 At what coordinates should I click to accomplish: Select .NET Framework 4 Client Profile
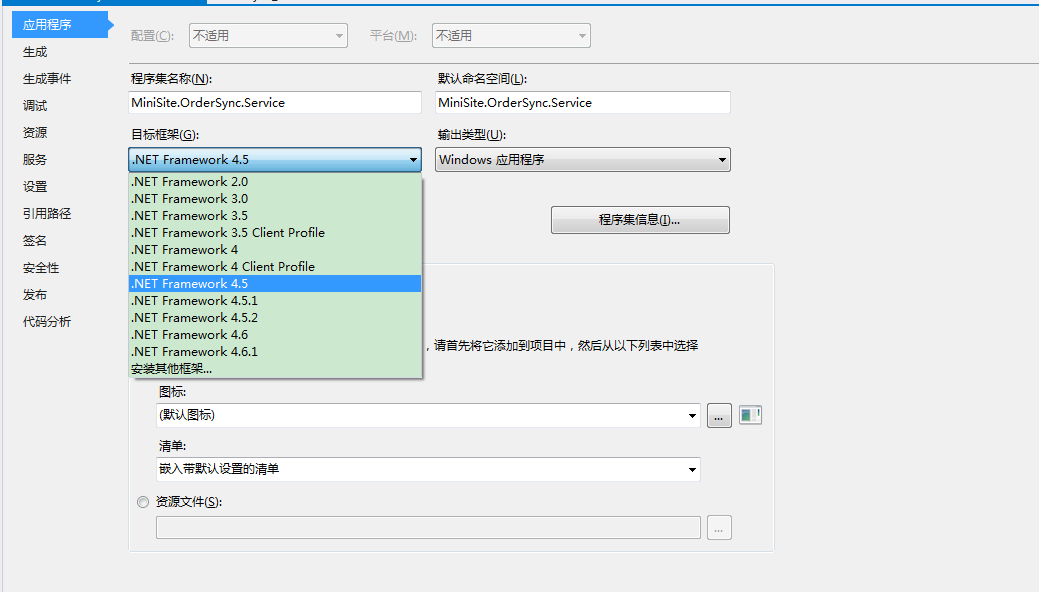(275, 266)
